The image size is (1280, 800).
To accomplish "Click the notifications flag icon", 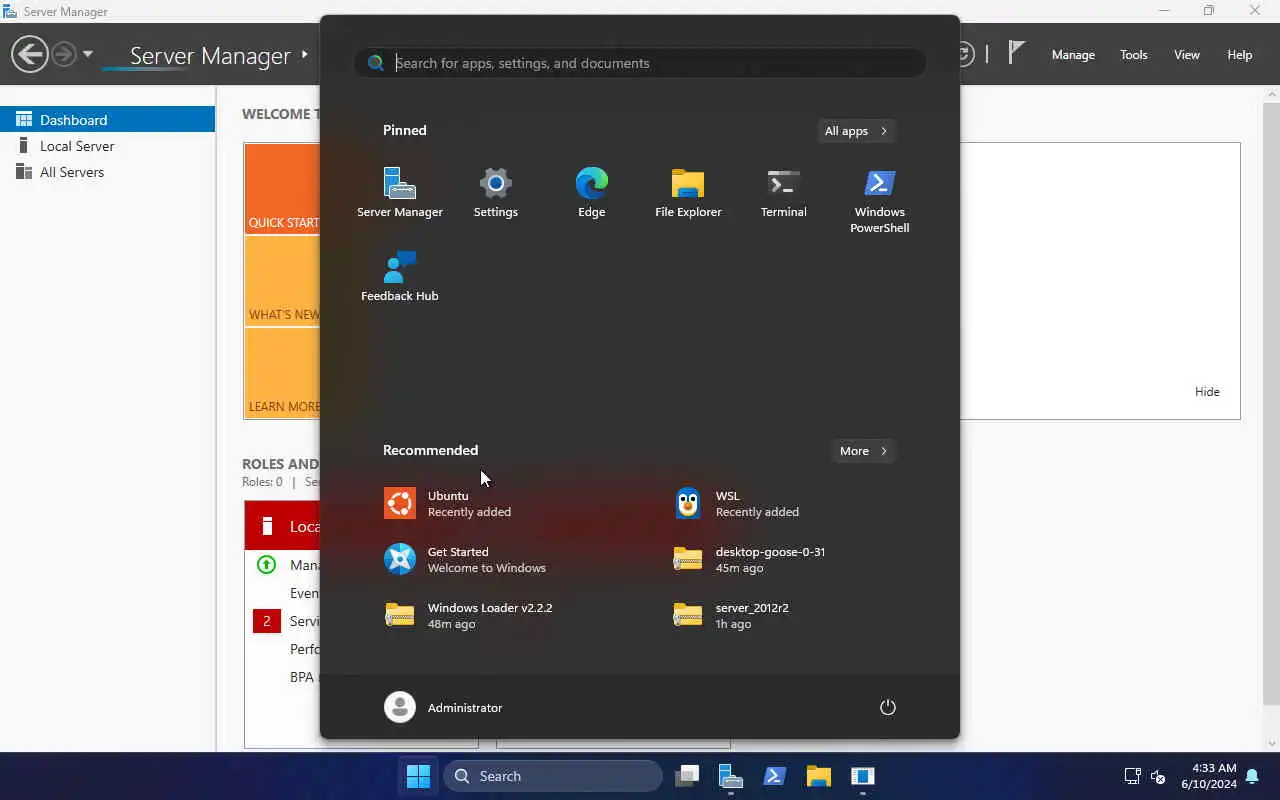I will [1016, 53].
